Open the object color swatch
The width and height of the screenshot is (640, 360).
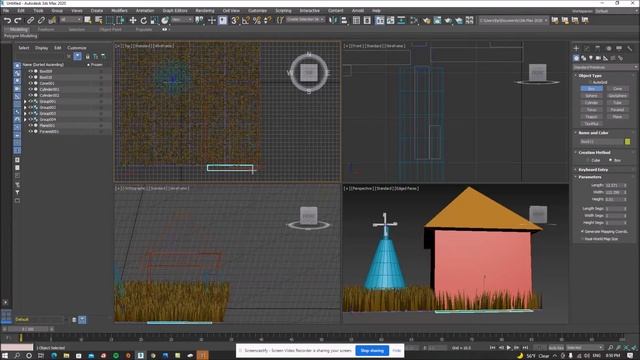(627, 142)
